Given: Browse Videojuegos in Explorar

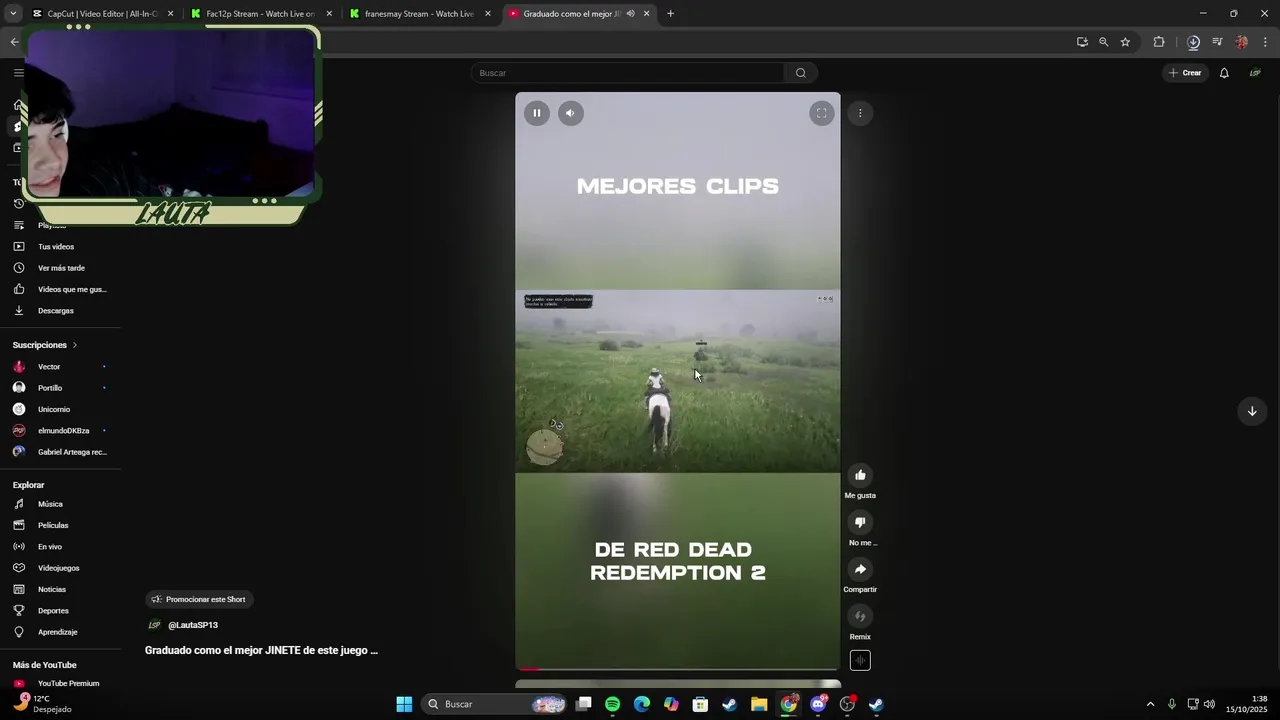Looking at the screenshot, I should click(60, 568).
